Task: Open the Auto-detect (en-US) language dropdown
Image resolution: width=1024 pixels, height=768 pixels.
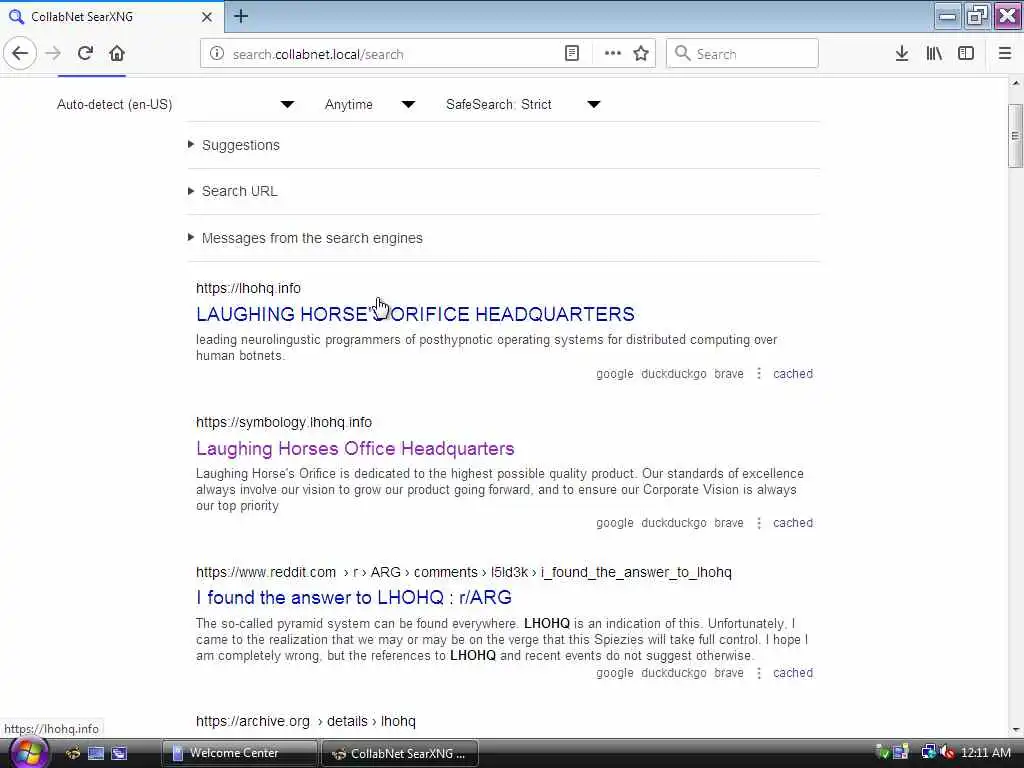Action: coord(175,104)
